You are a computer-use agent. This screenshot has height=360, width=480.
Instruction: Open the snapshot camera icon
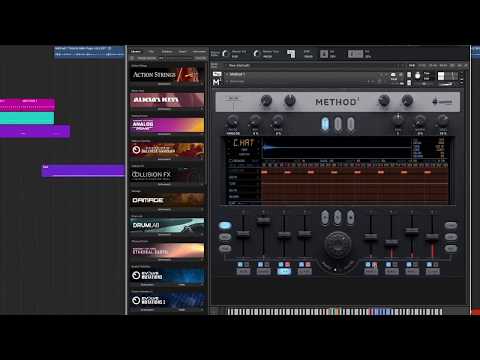pyautogui.click(x=394, y=74)
